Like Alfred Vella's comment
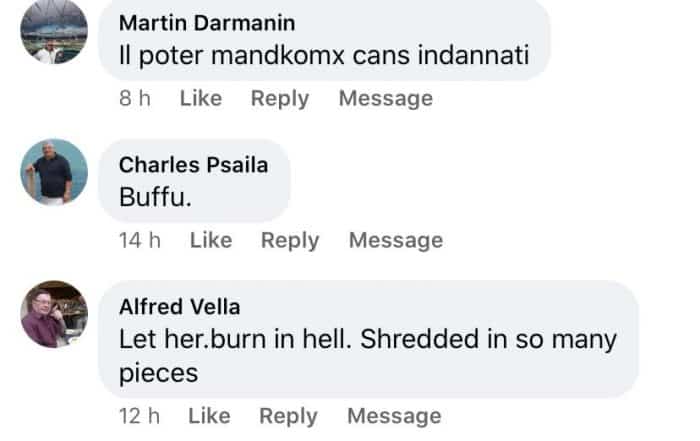The height and width of the screenshot is (441, 700). click(209, 416)
